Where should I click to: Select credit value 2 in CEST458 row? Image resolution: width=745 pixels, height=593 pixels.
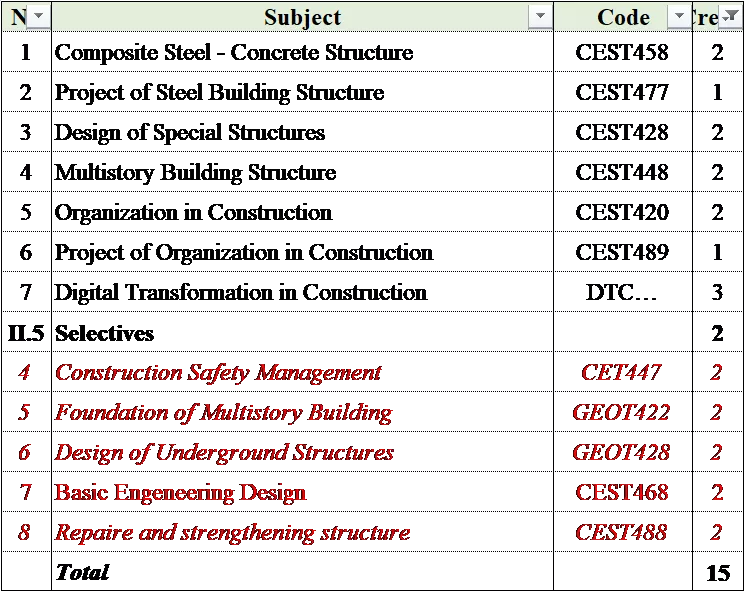[718, 52]
